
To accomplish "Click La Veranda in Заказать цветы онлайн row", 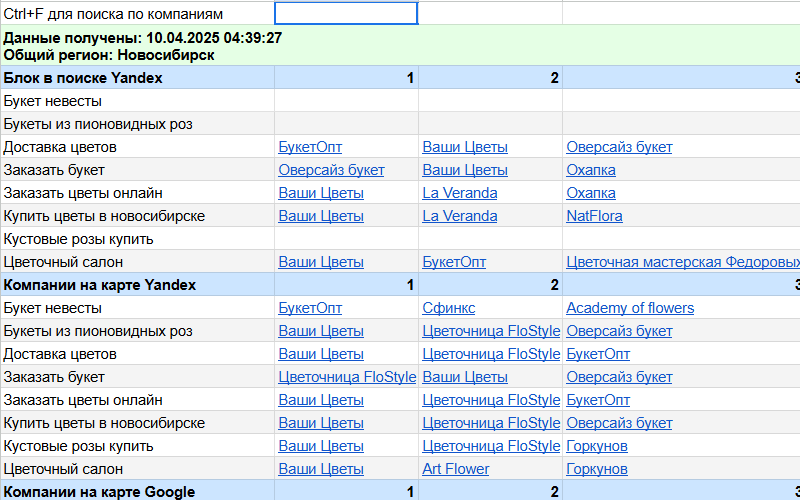I will [x=459, y=193].
